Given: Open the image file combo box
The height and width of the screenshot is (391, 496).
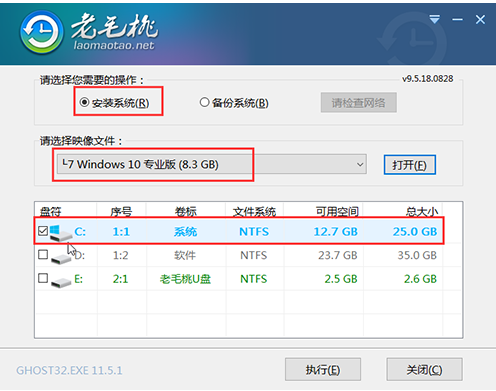Looking at the screenshot, I should coord(212,164).
